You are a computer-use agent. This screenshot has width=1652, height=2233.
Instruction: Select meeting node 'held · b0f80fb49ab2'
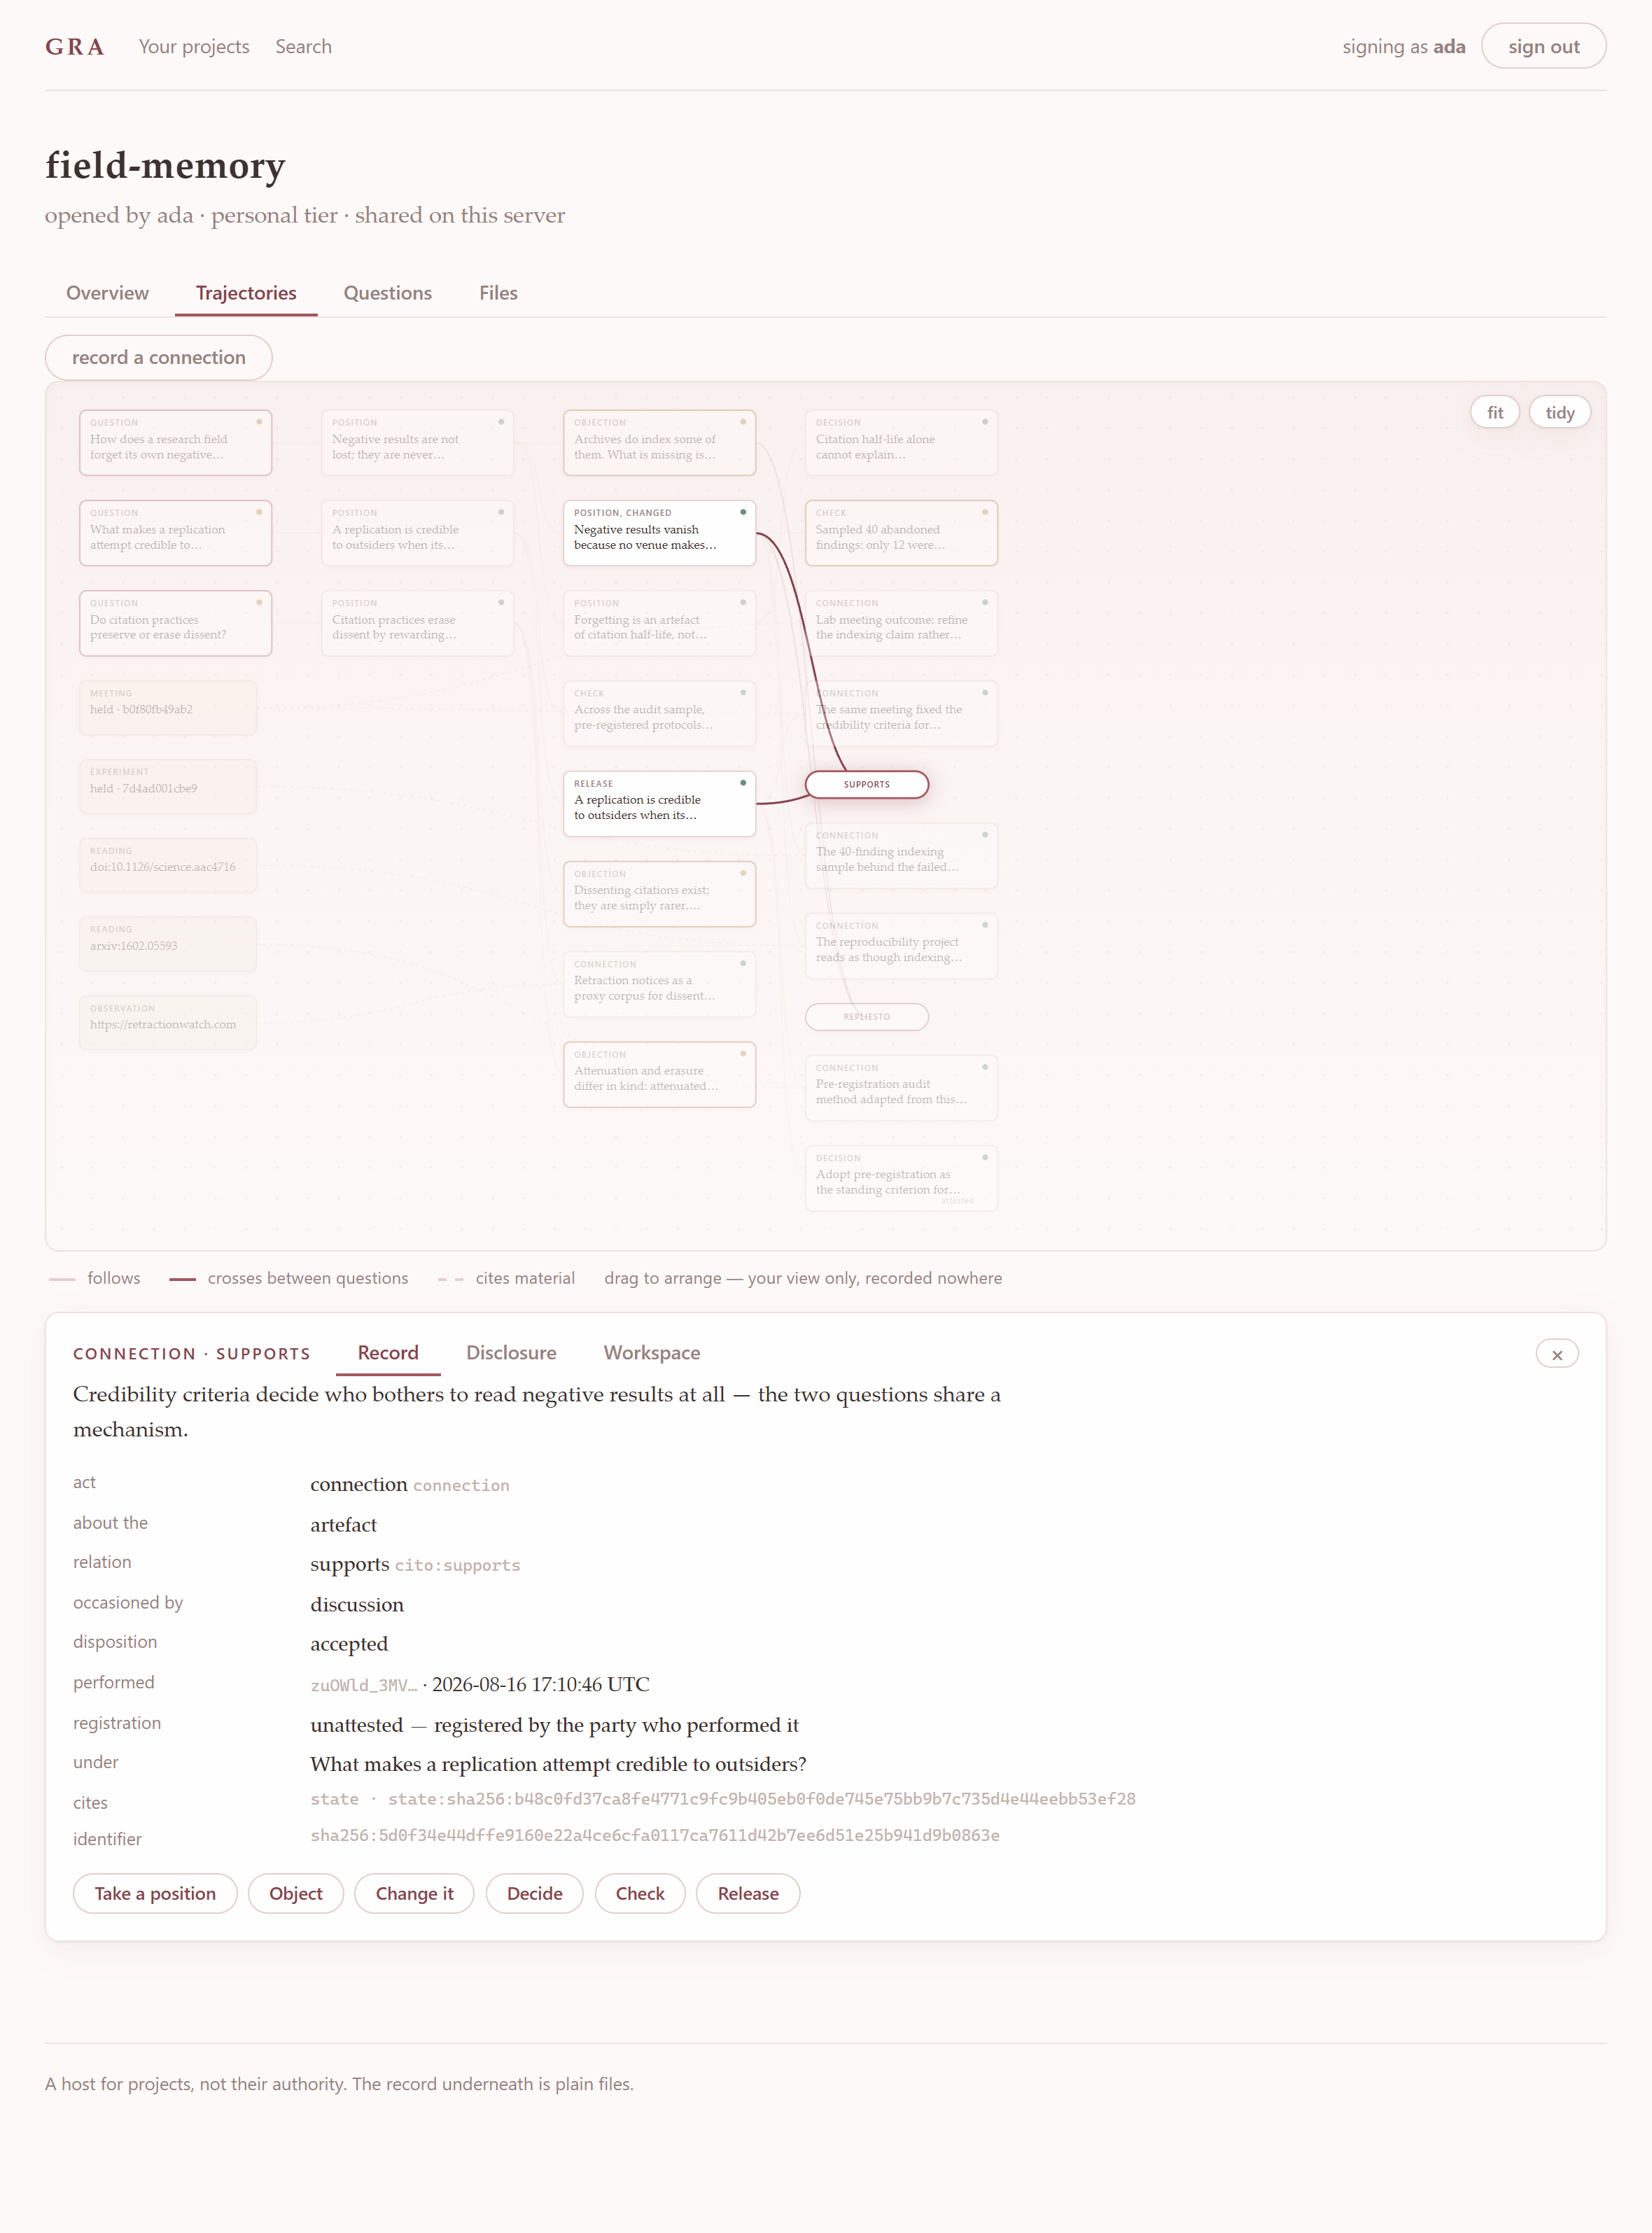click(x=168, y=708)
